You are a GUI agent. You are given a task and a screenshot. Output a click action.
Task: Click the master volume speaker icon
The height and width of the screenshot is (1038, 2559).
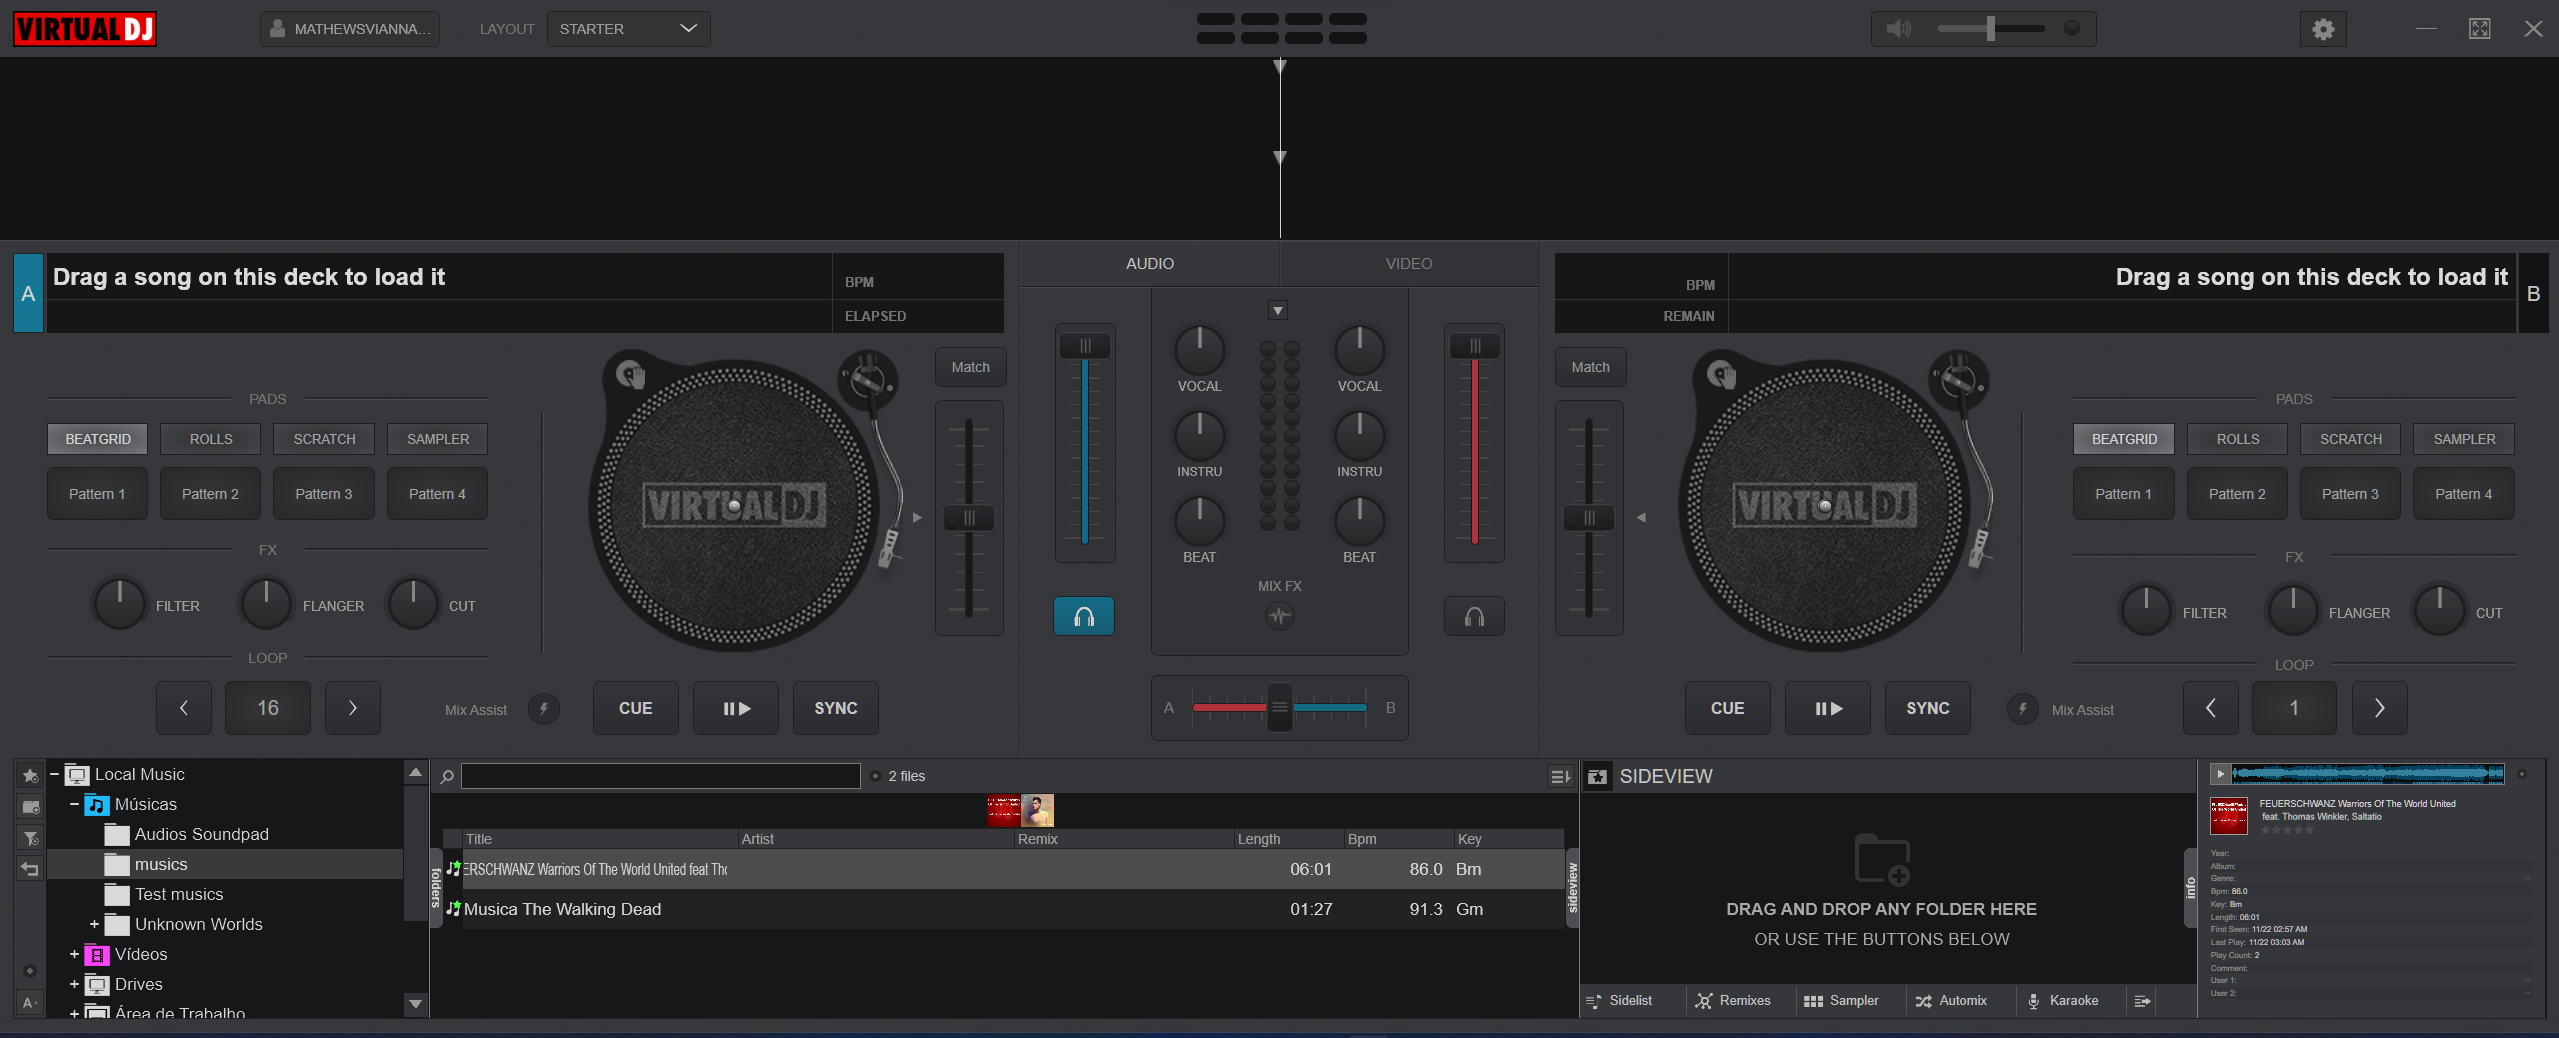(x=1898, y=29)
